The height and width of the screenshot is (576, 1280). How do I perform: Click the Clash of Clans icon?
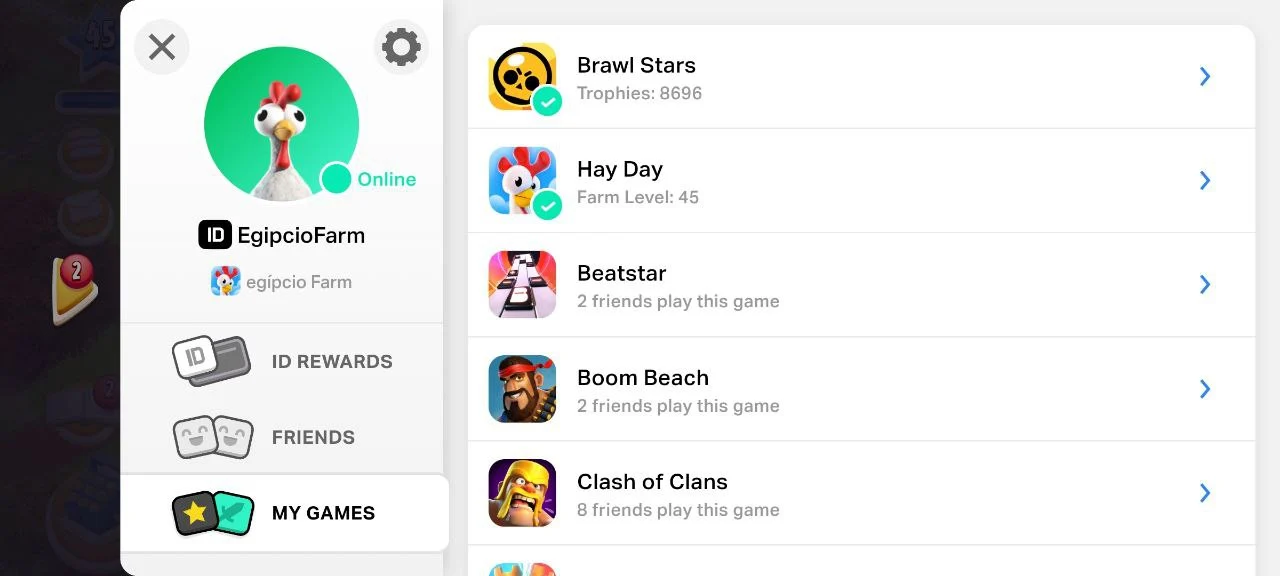(x=522, y=492)
